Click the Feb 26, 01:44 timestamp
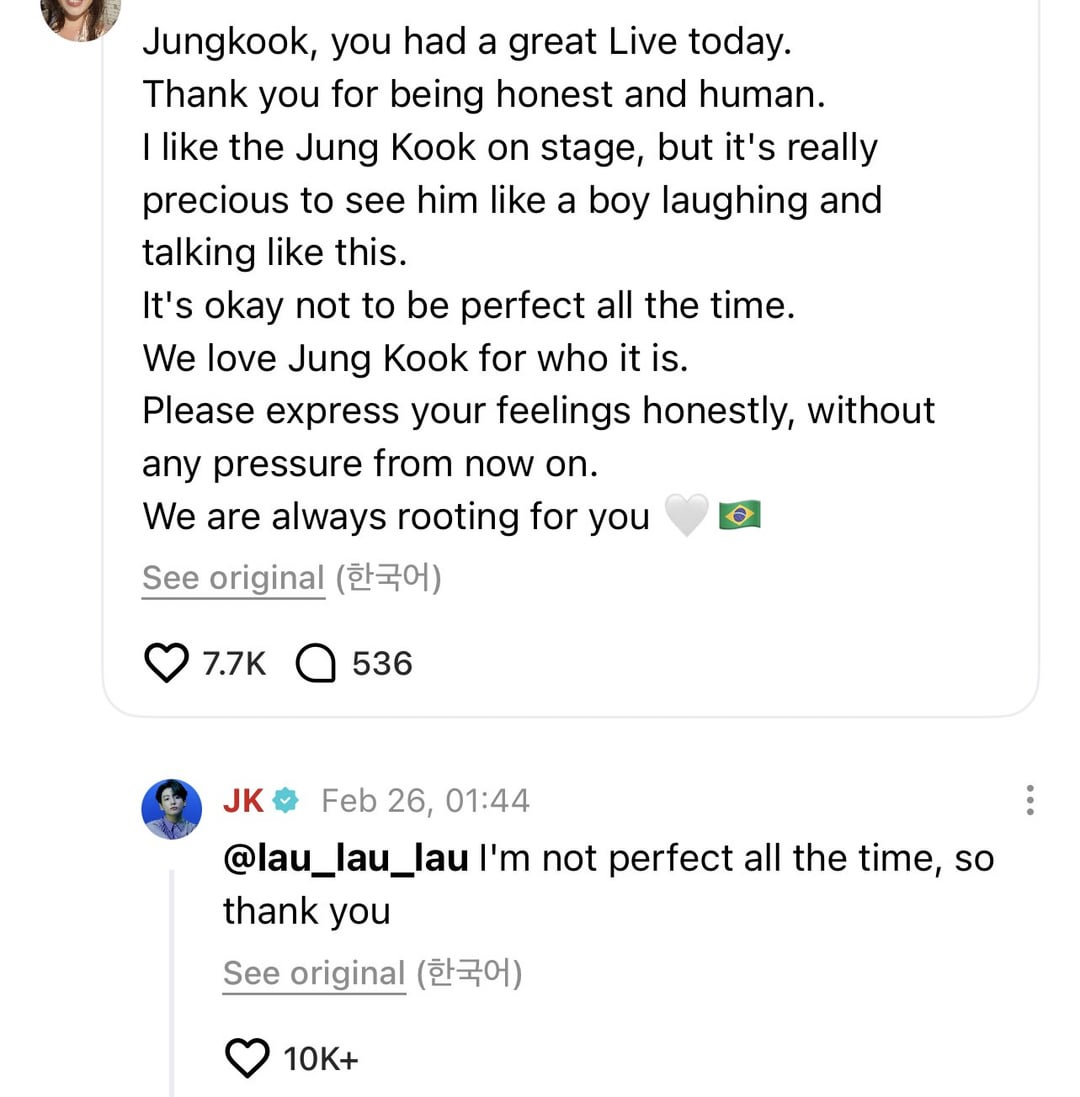Screen dimensions: 1080x1097 pos(425,800)
